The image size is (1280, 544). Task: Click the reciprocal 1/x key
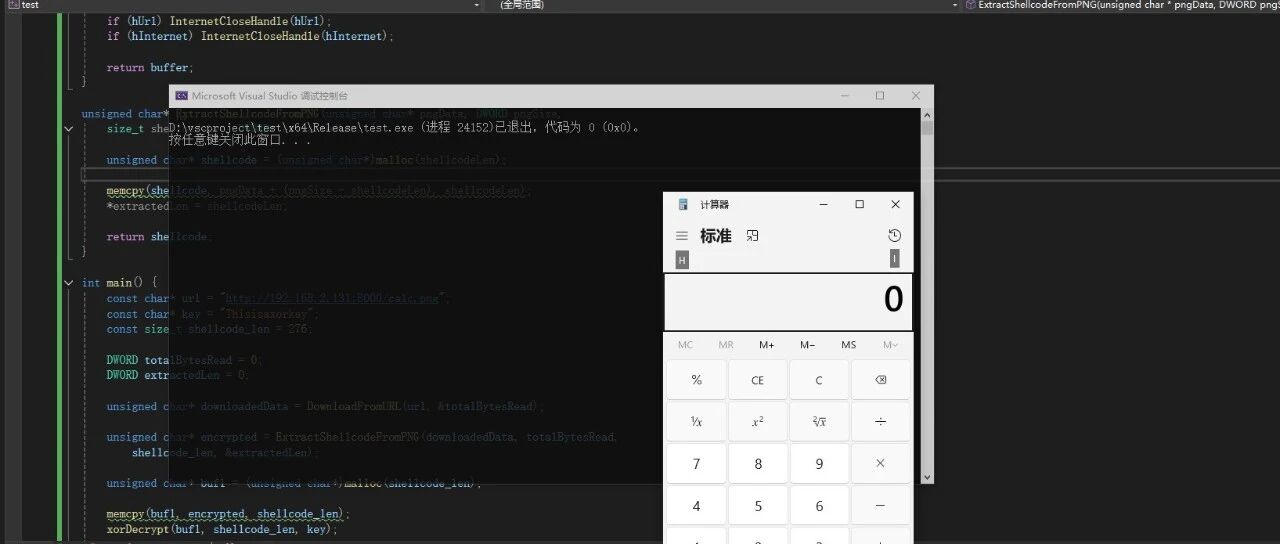pos(697,422)
